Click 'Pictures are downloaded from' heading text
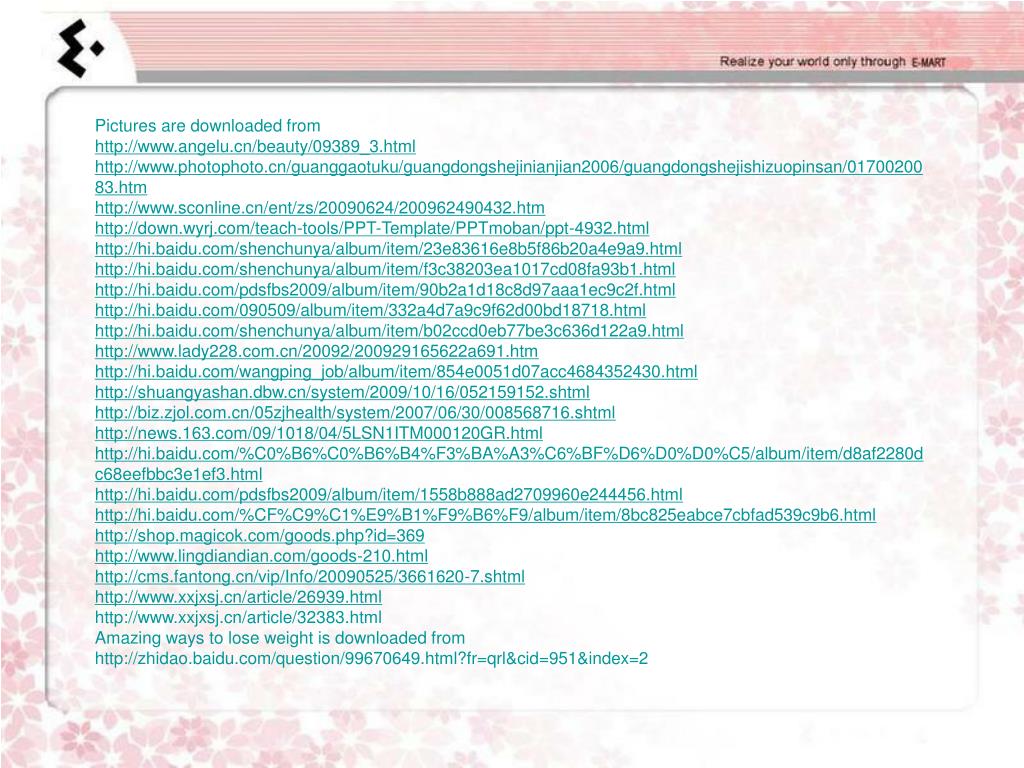This screenshot has height=768, width=1024. 208,126
